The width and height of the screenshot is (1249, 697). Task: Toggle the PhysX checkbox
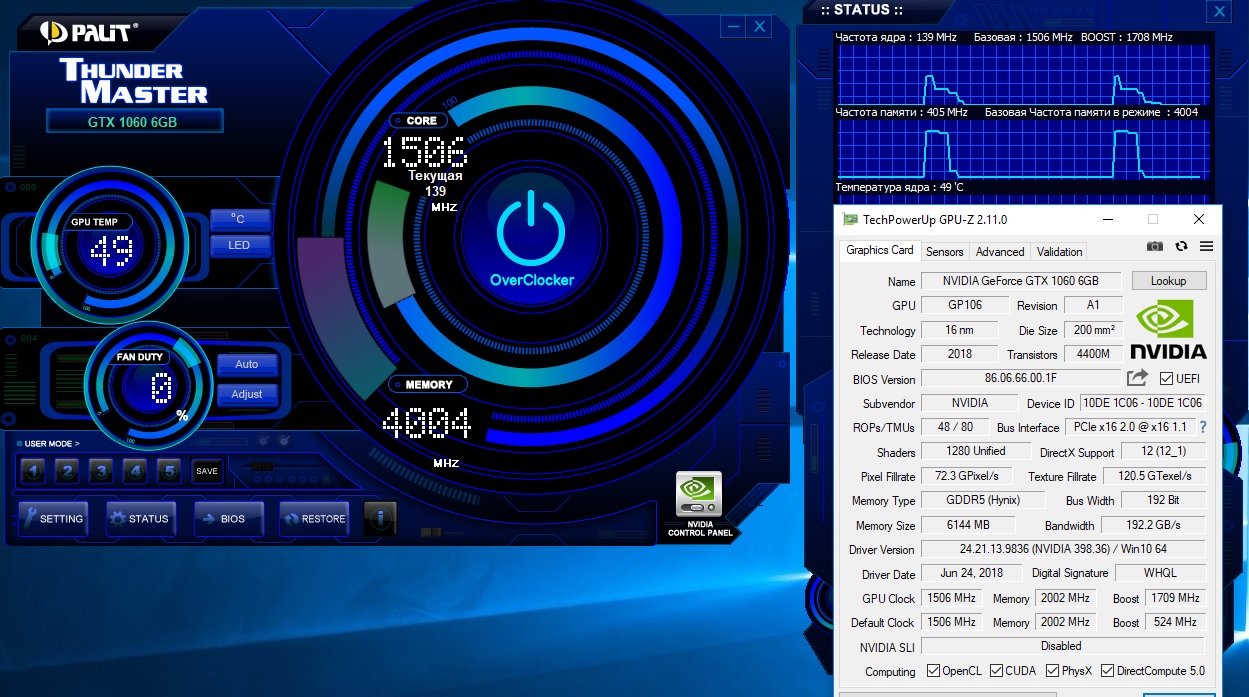pyautogui.click(x=1052, y=671)
